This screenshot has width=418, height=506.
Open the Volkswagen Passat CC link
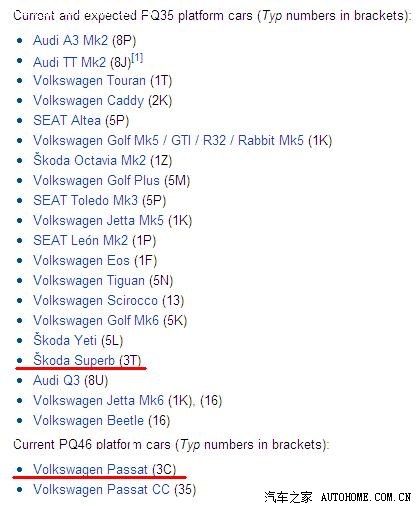click(x=101, y=490)
